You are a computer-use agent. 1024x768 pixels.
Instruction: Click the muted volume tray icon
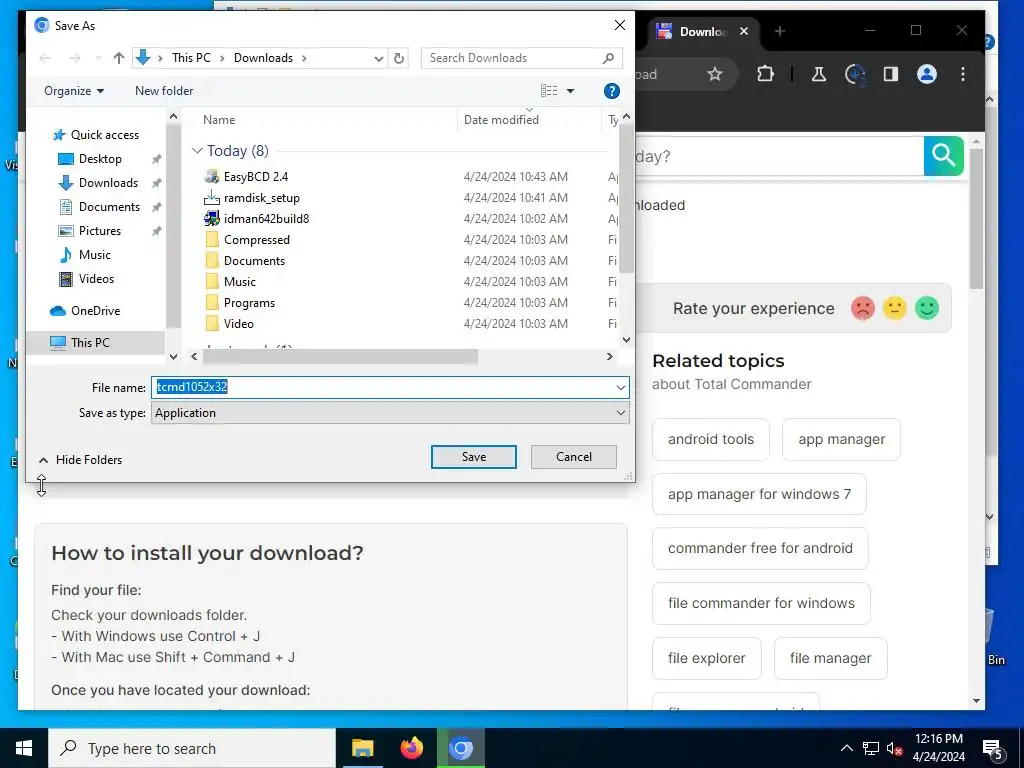[x=894, y=748]
